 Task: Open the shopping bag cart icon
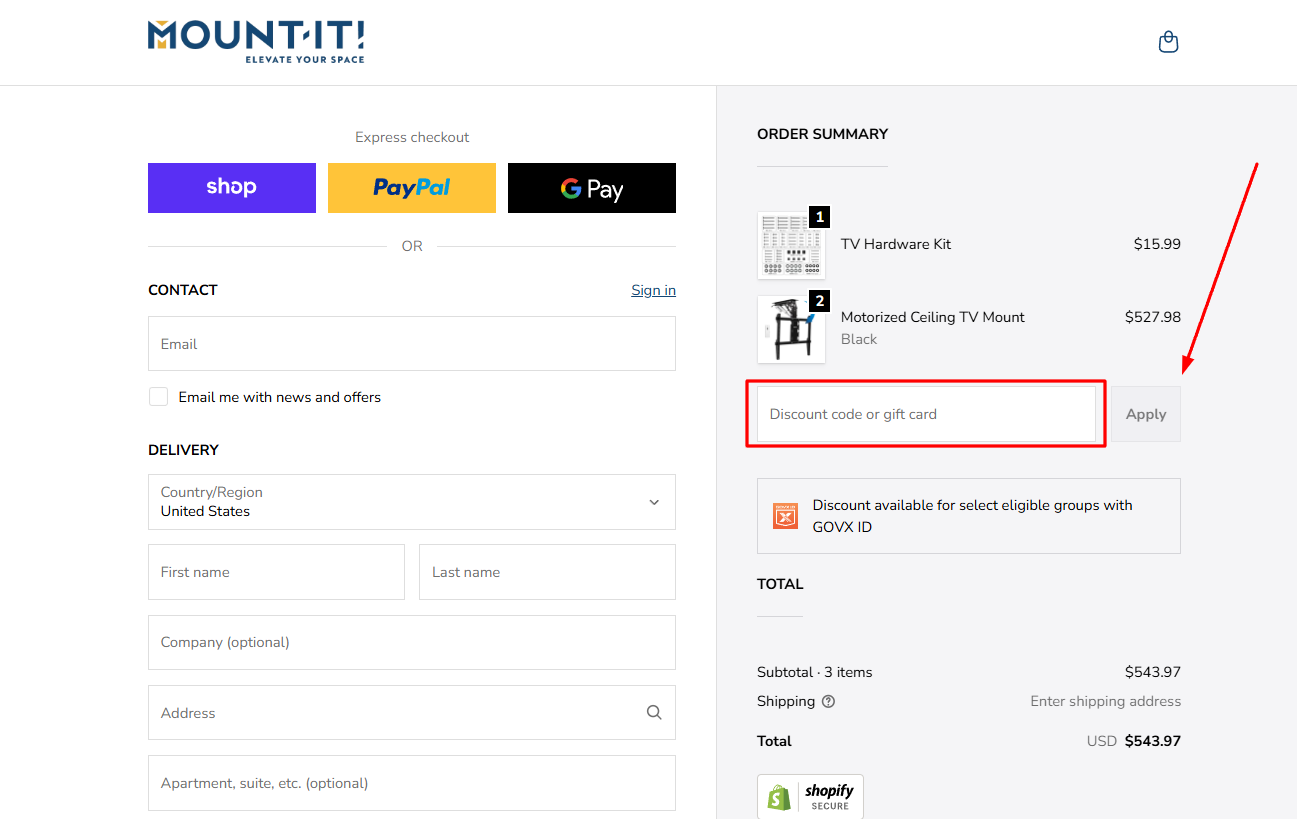1168,42
